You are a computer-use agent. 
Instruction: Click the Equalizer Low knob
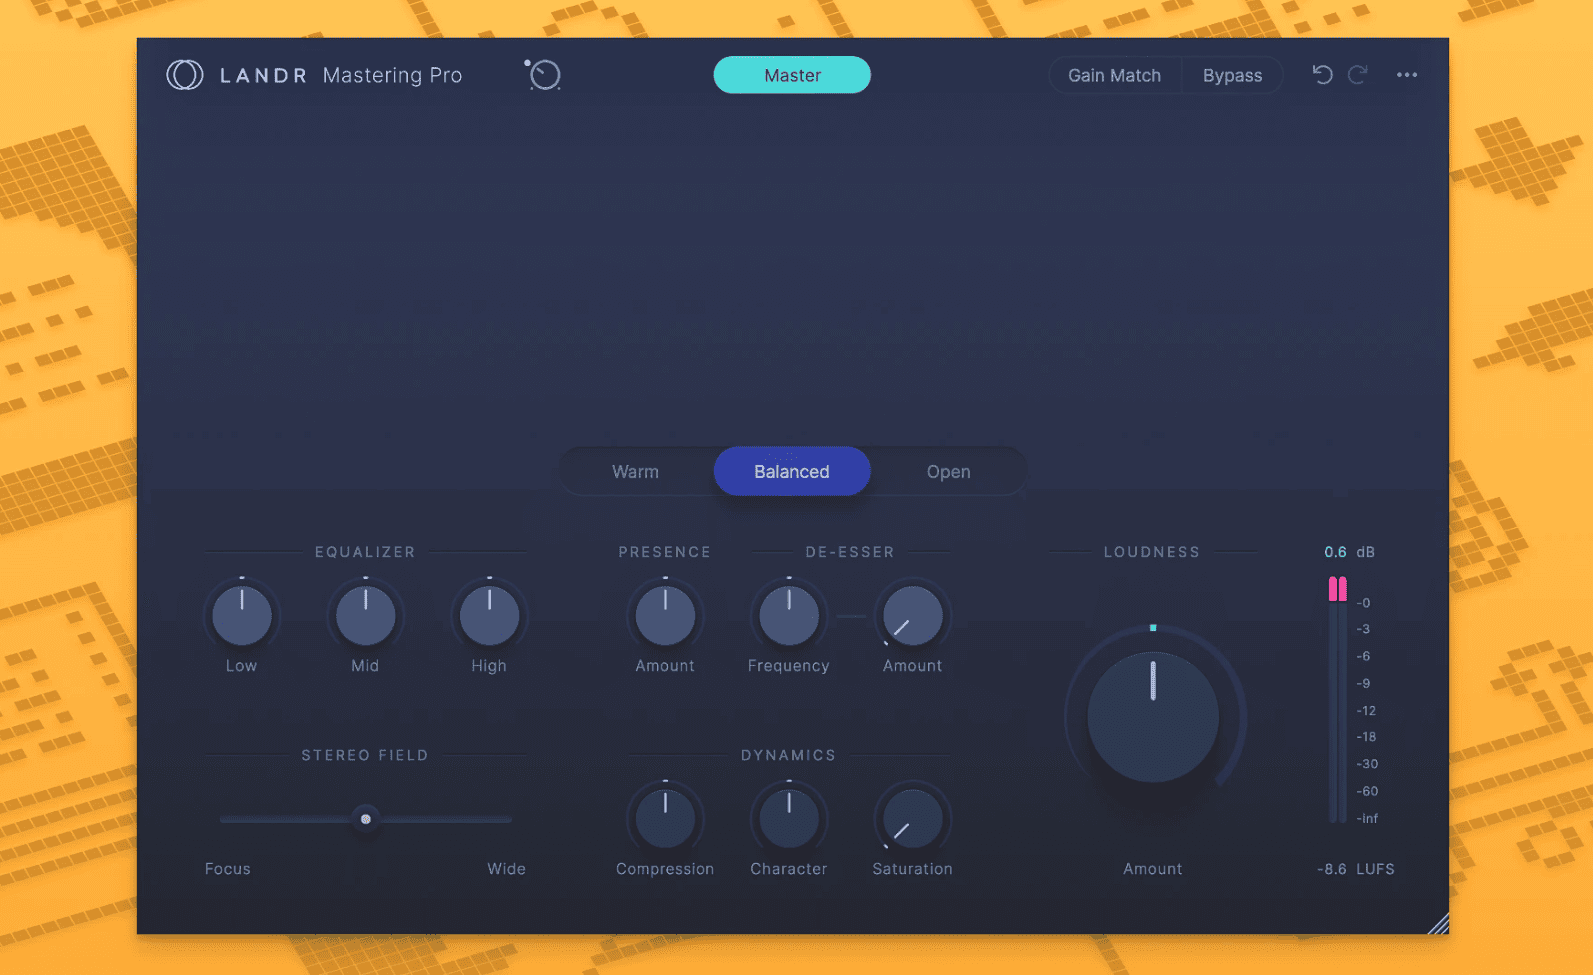click(241, 615)
